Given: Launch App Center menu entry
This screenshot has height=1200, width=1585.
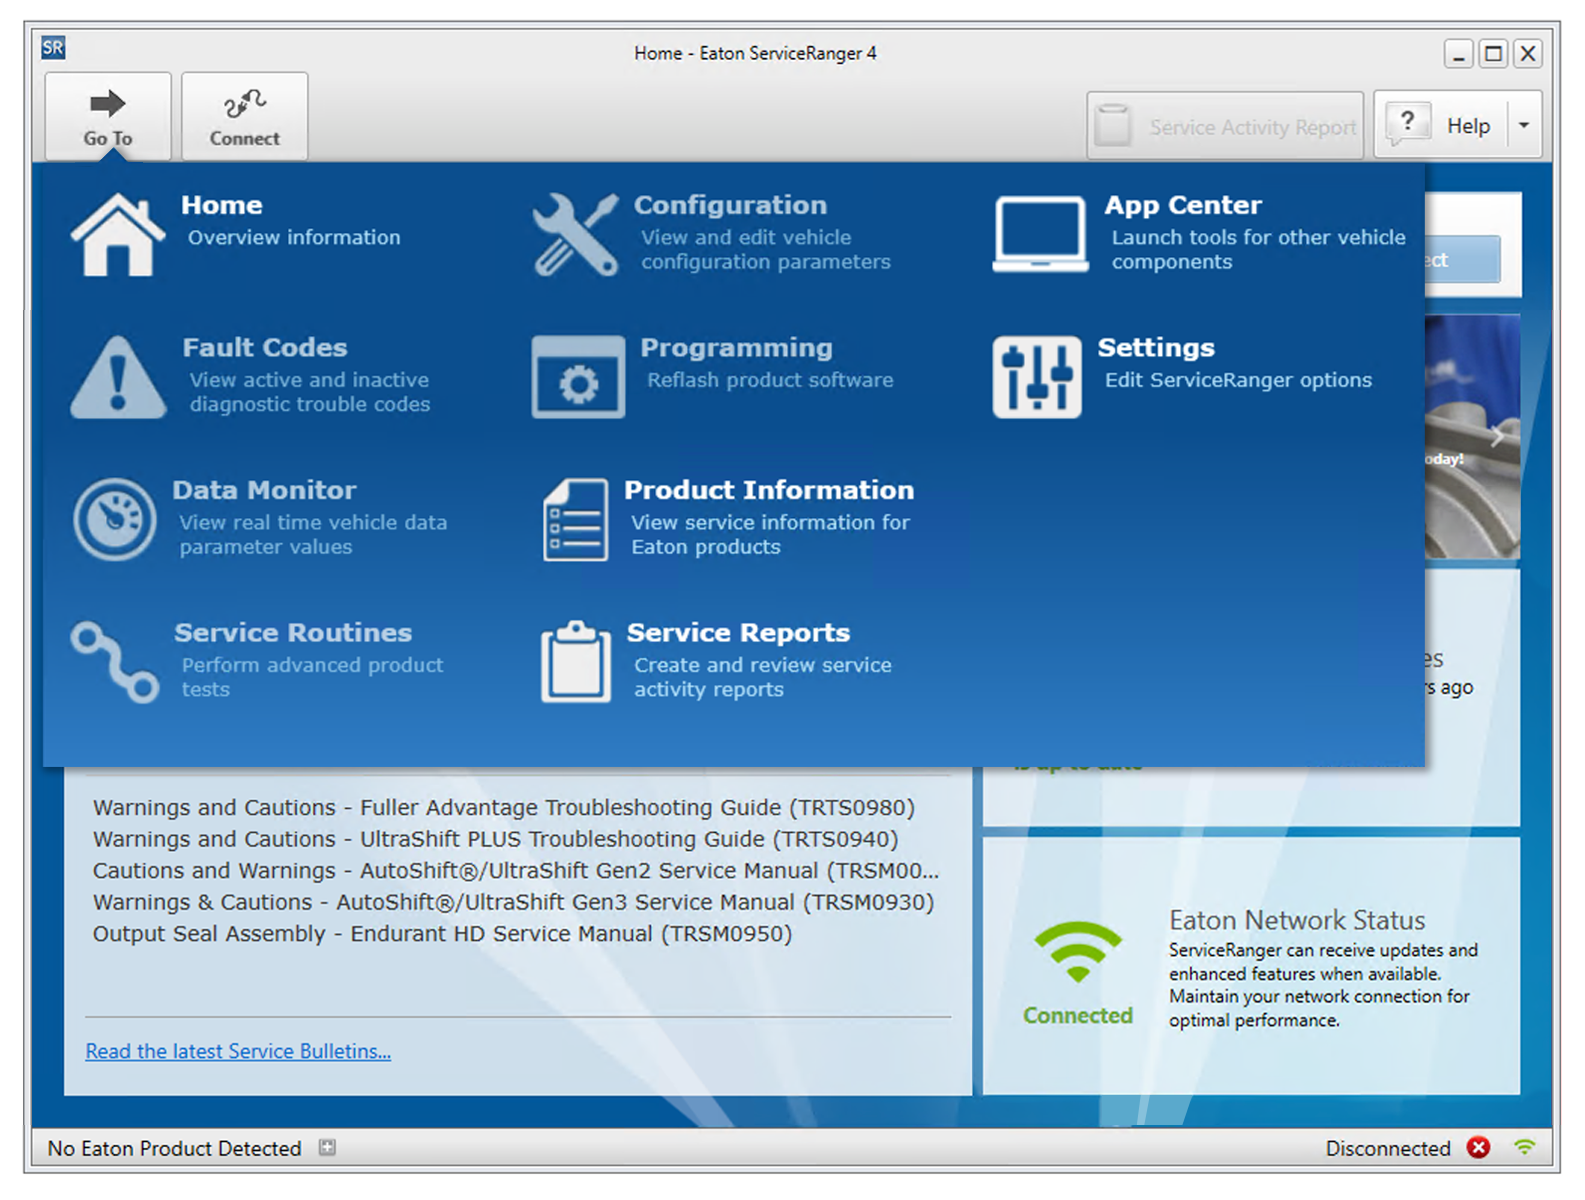Looking at the screenshot, I should (x=1199, y=234).
